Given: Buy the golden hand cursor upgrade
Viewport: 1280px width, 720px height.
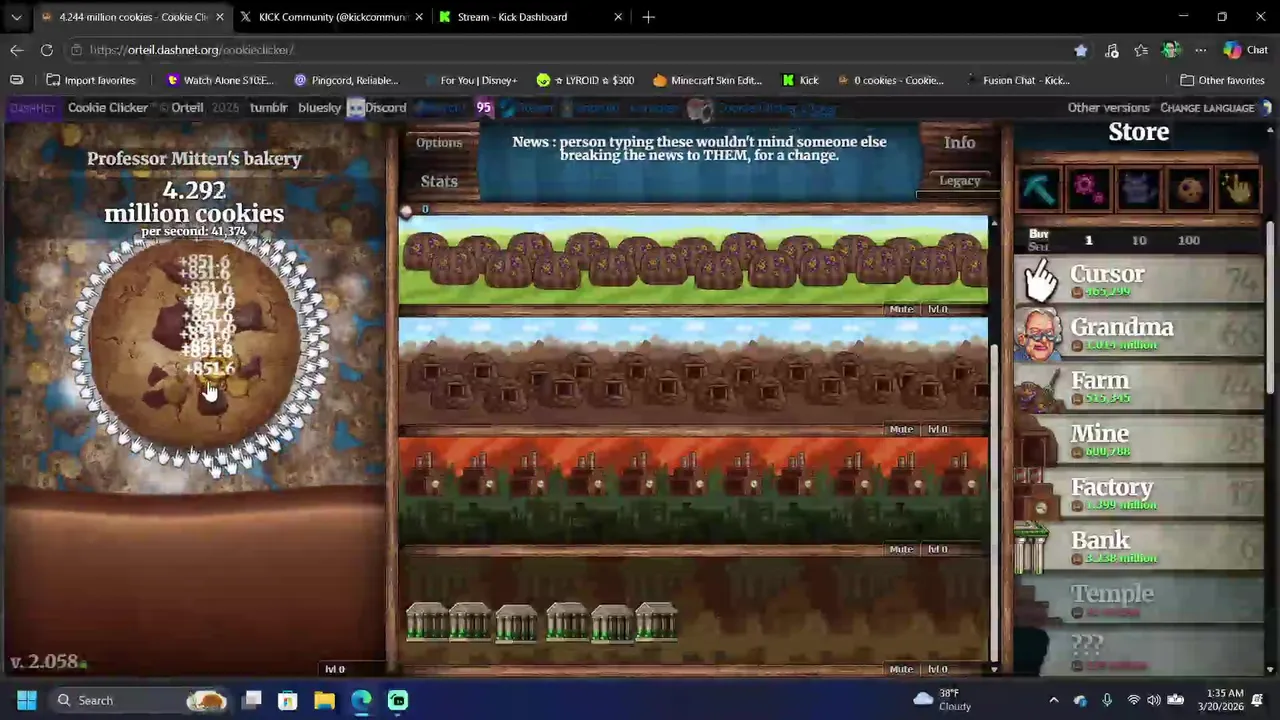Looking at the screenshot, I should click(x=1238, y=189).
